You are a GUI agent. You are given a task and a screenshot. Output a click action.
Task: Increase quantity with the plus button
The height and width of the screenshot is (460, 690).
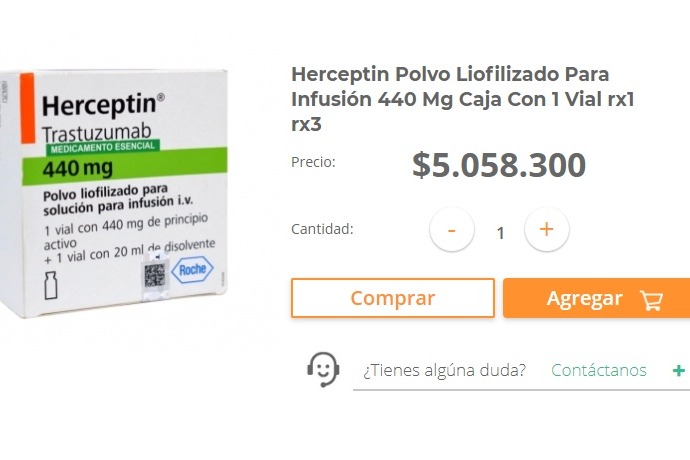547,229
